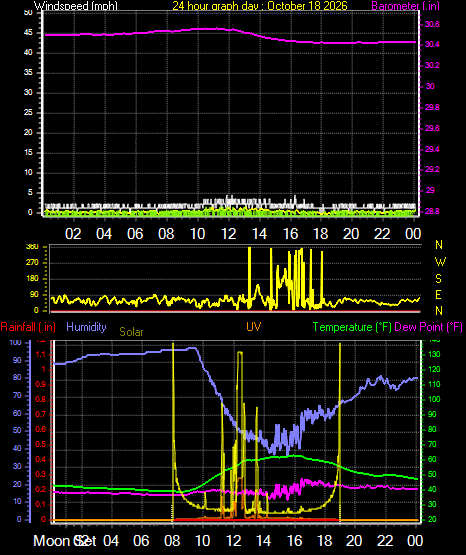466x555 pixels.
Task: Click hour 10 under the windspeed graph
Action: pos(197,234)
